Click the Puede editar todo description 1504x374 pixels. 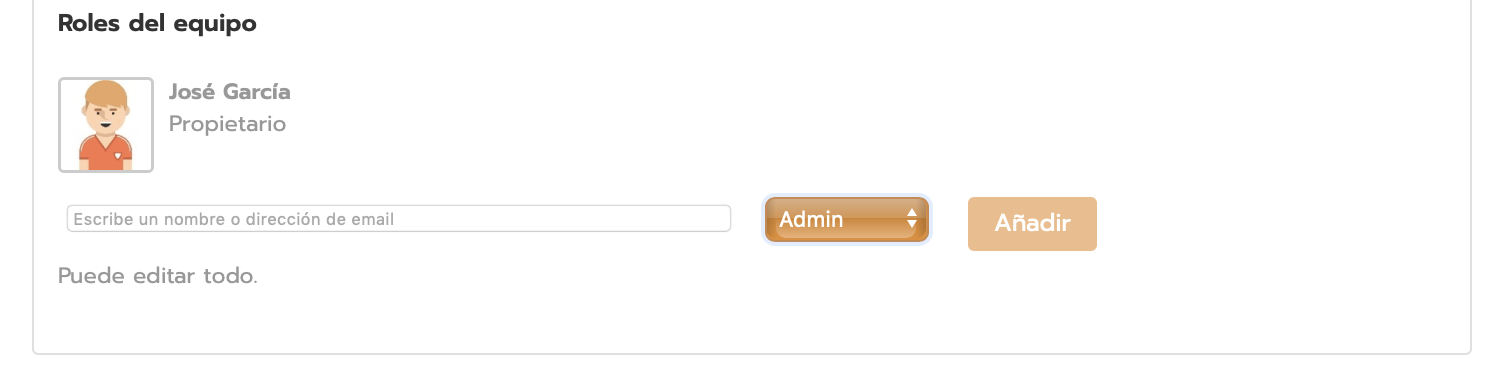pyautogui.click(x=158, y=276)
